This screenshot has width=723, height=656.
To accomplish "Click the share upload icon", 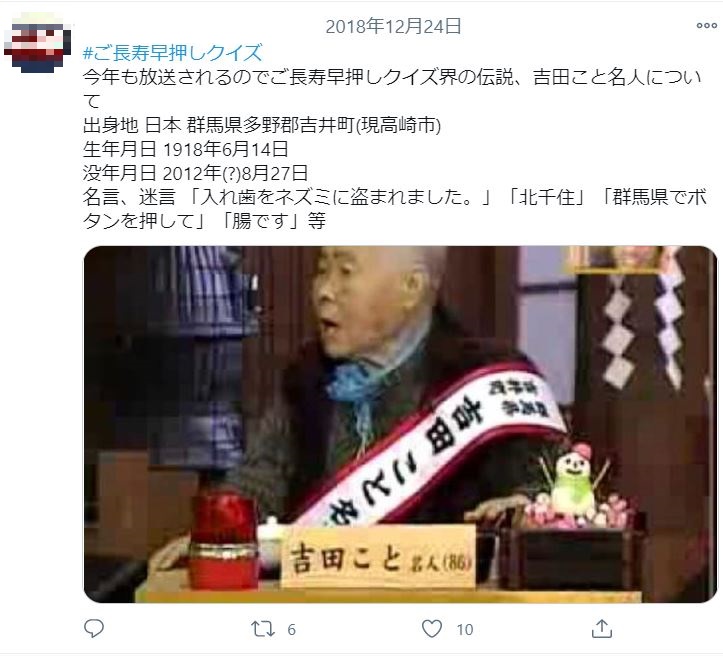I will point(602,629).
